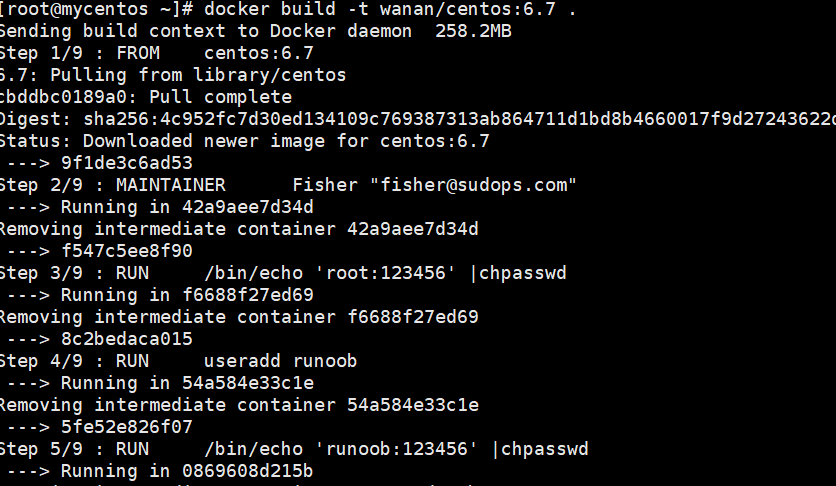Click 'Removing intermediate container 54a584e33c1e'
Image resolution: width=836 pixels, height=486 pixels.
click(239, 404)
